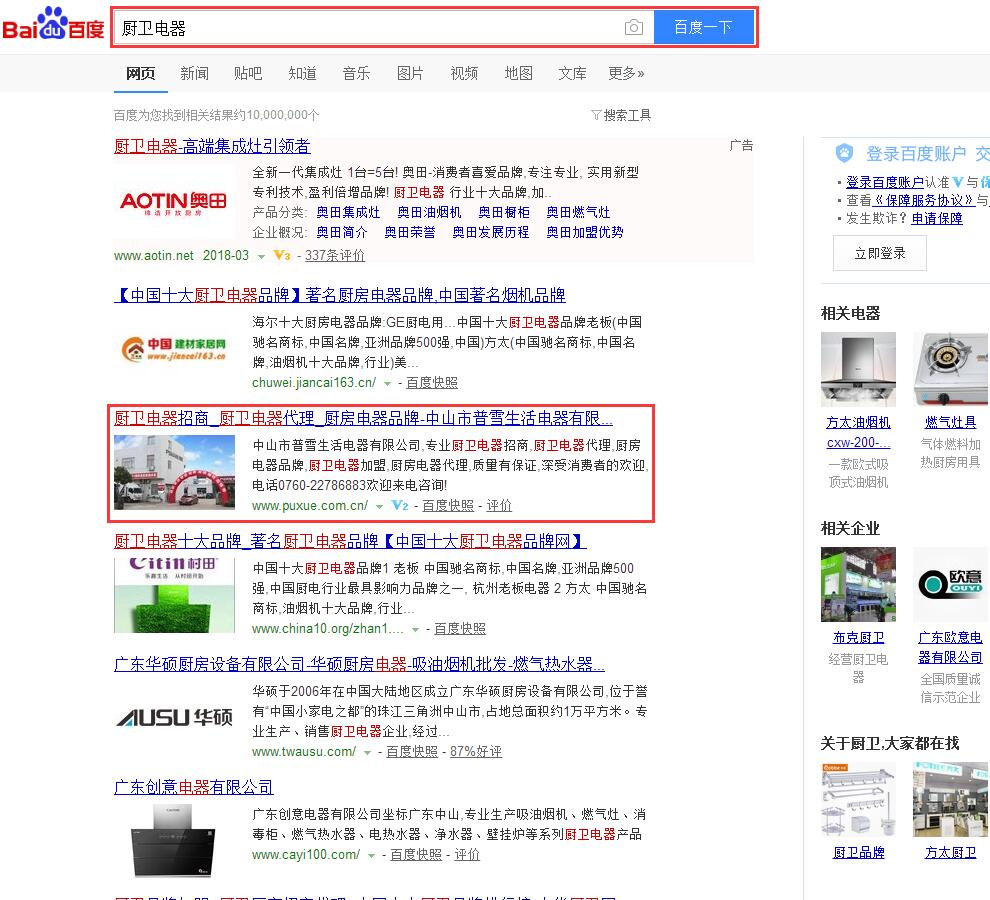This screenshot has width=990, height=900.
Task: Expand dropdown arrow next to www.twausu.com
Action: (x=367, y=752)
